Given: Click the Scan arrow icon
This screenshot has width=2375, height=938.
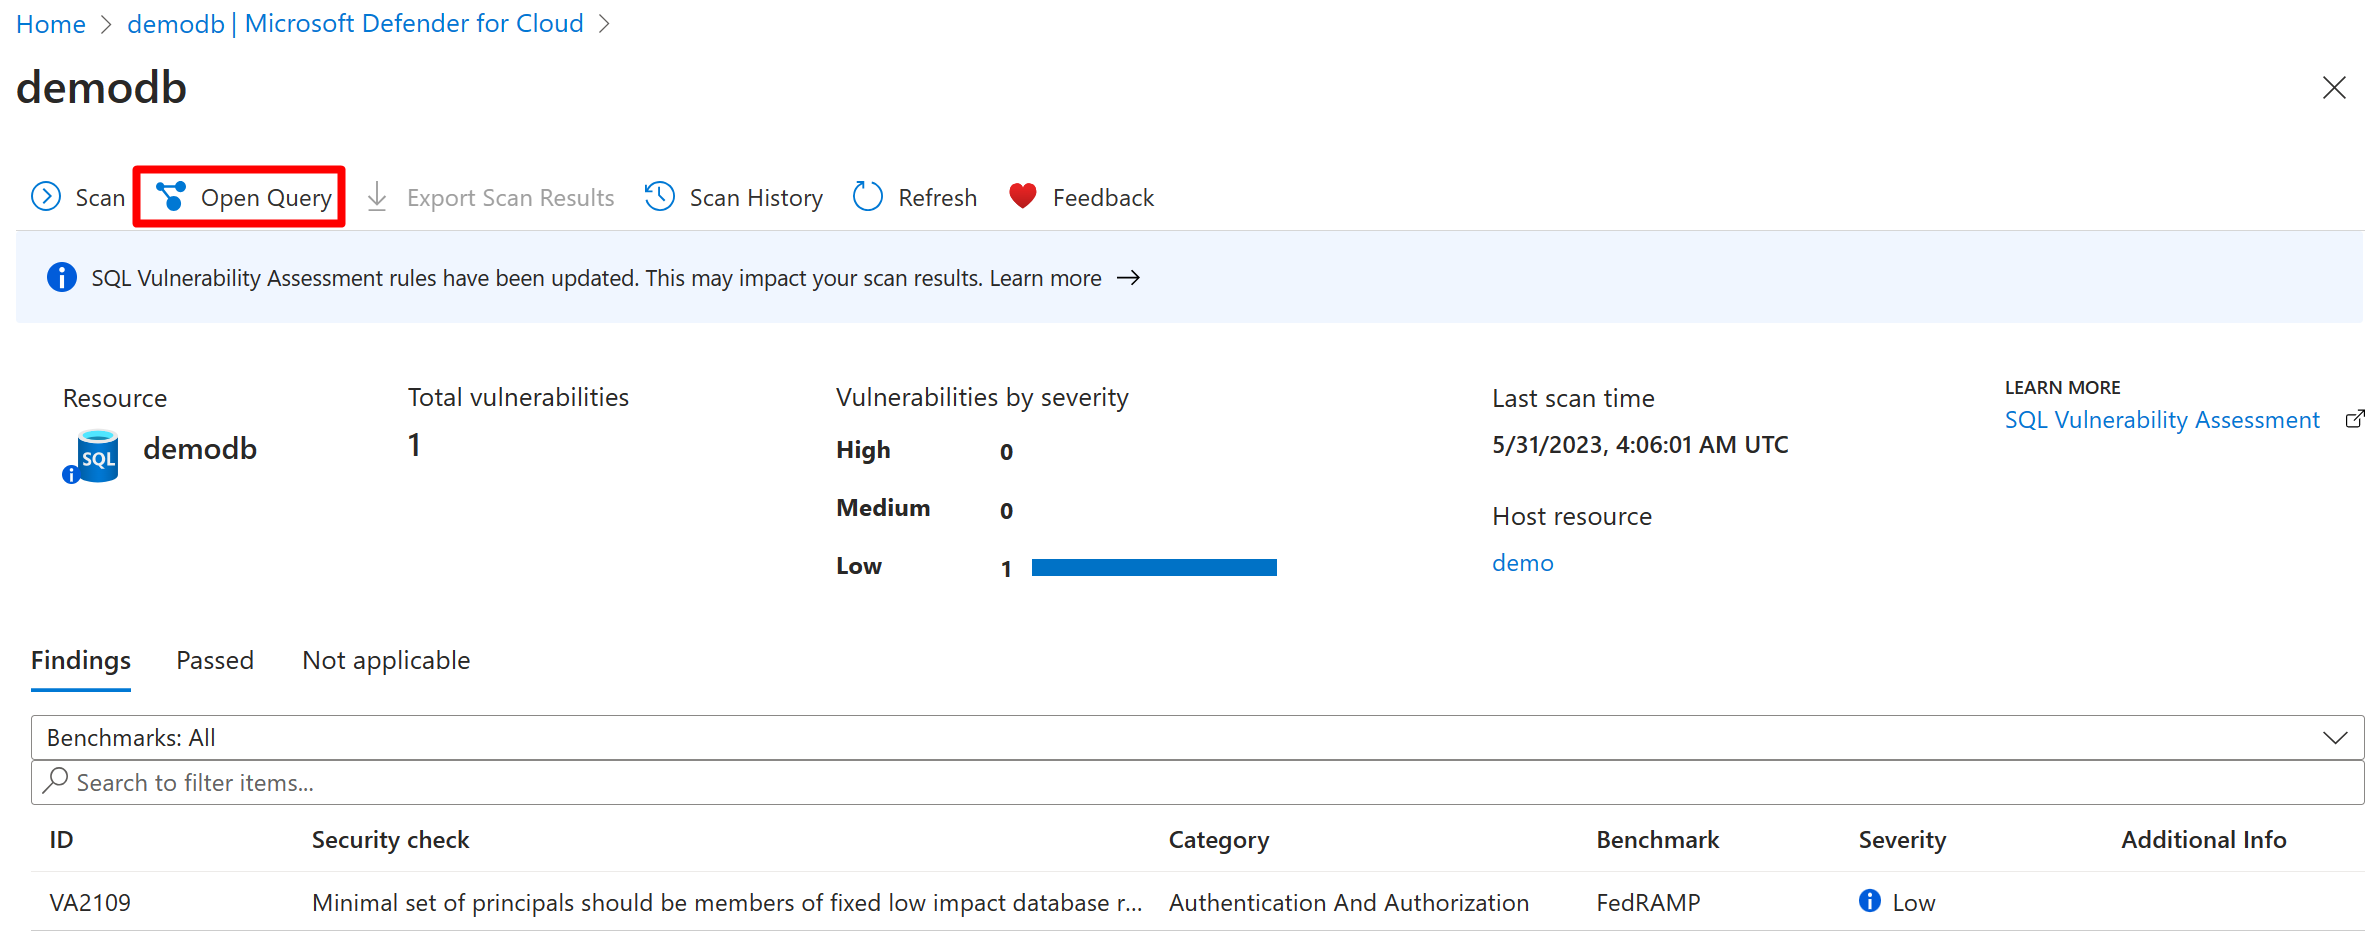Looking at the screenshot, I should coord(46,197).
